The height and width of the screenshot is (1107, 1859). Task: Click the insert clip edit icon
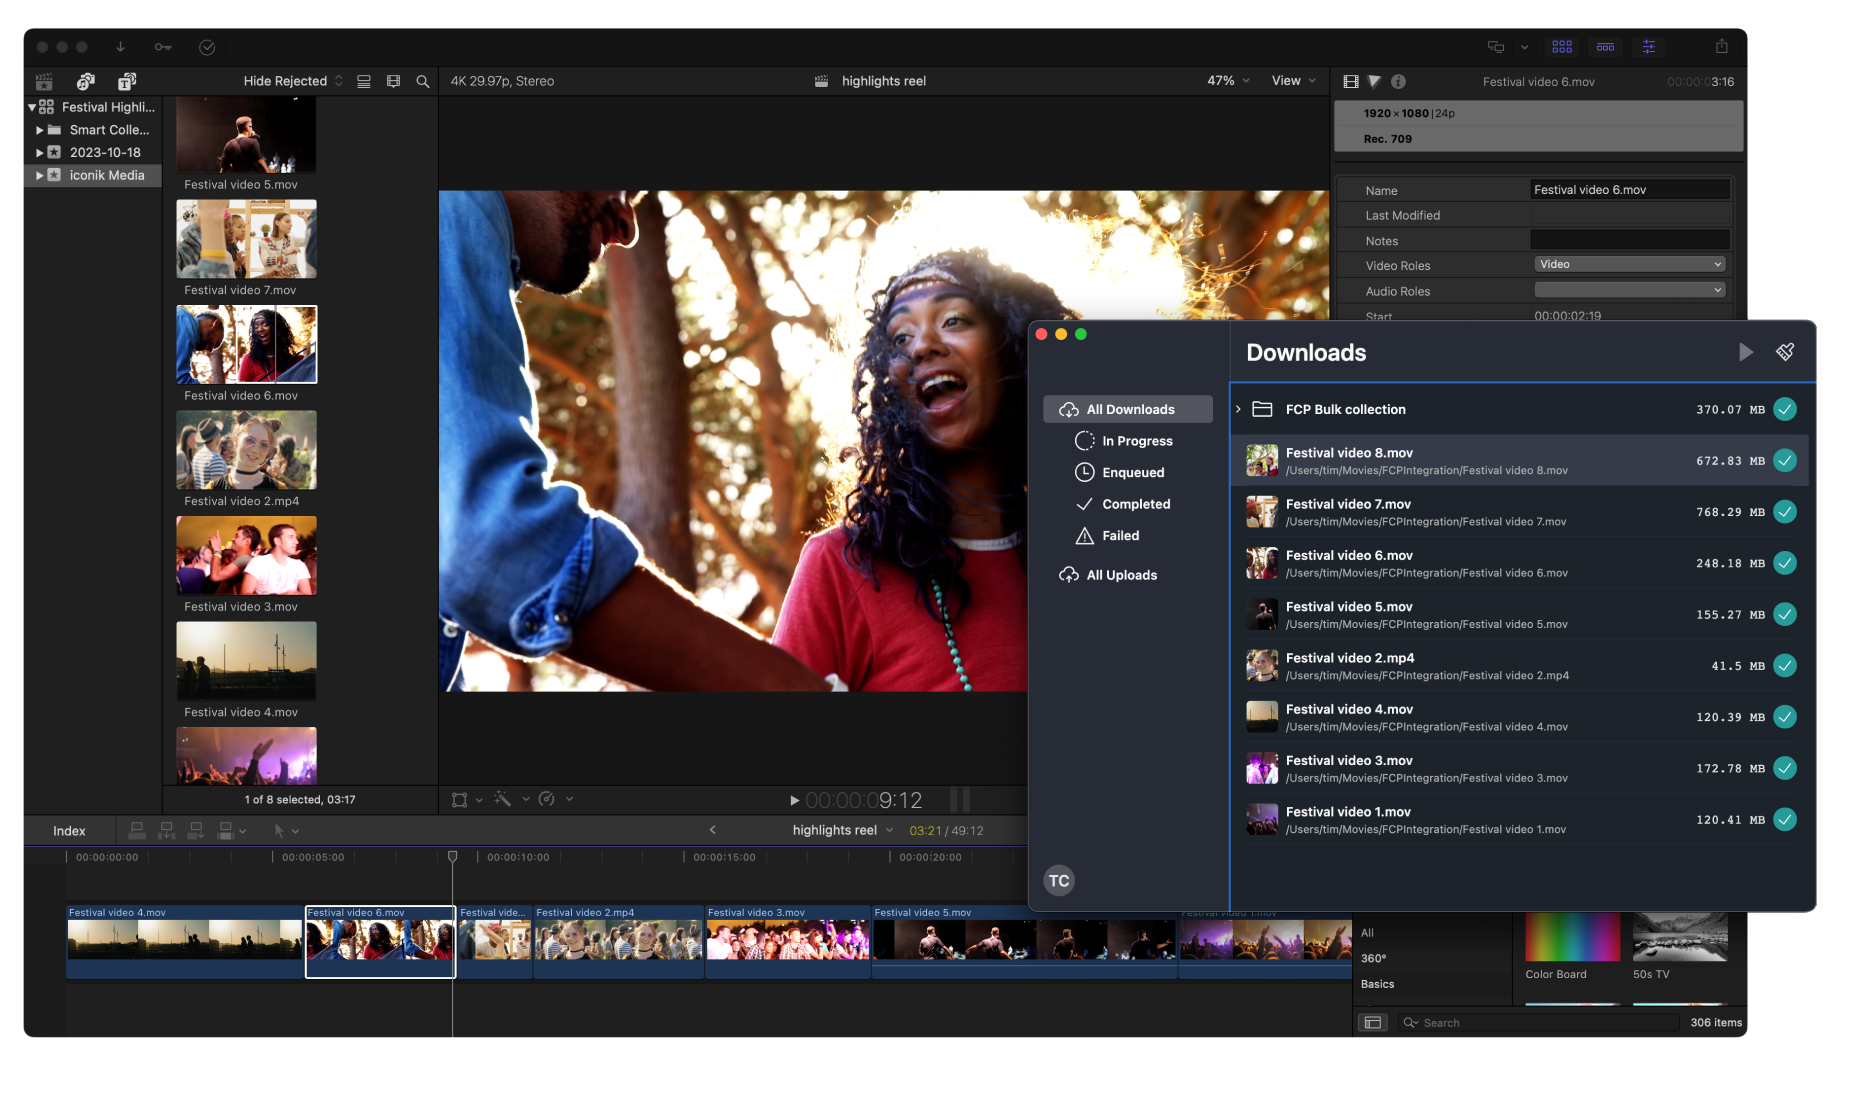coord(167,830)
